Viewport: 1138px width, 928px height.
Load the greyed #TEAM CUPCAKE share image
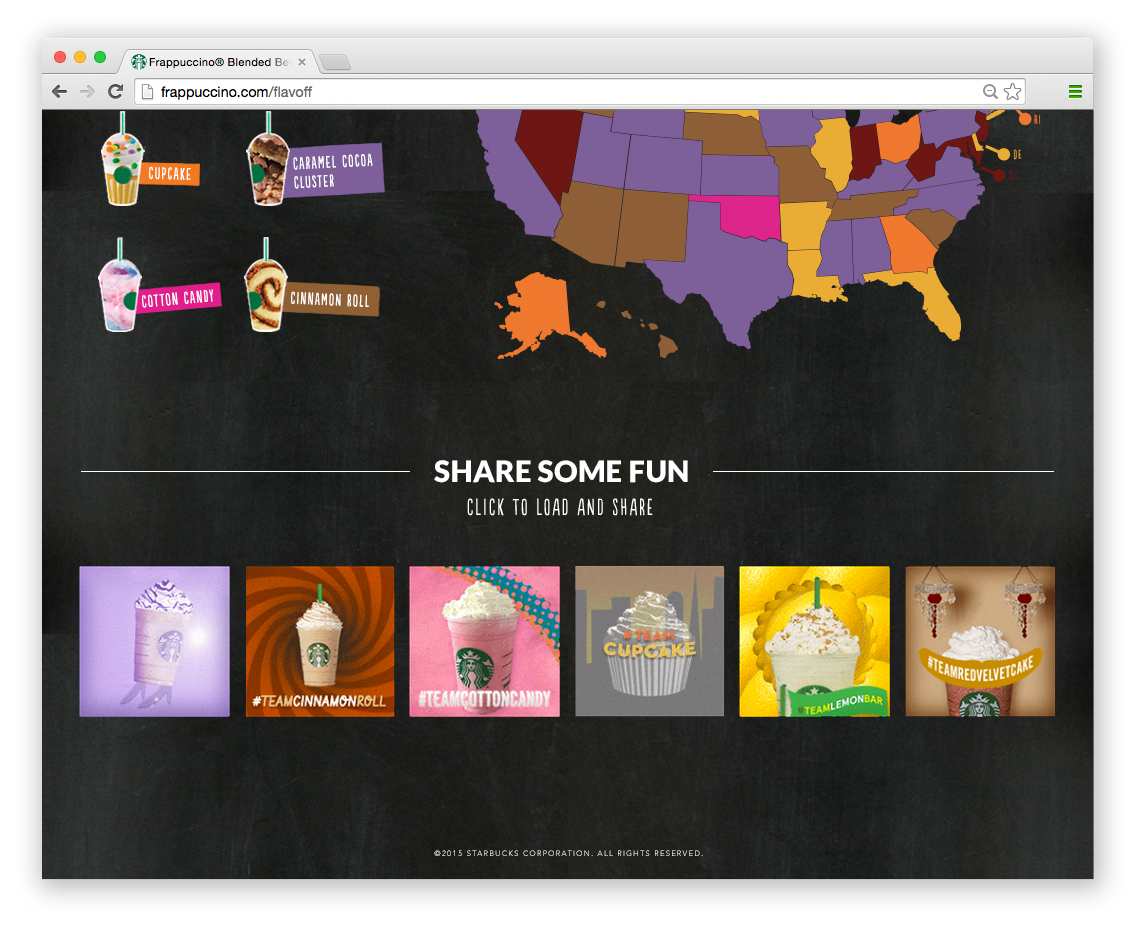click(x=650, y=641)
